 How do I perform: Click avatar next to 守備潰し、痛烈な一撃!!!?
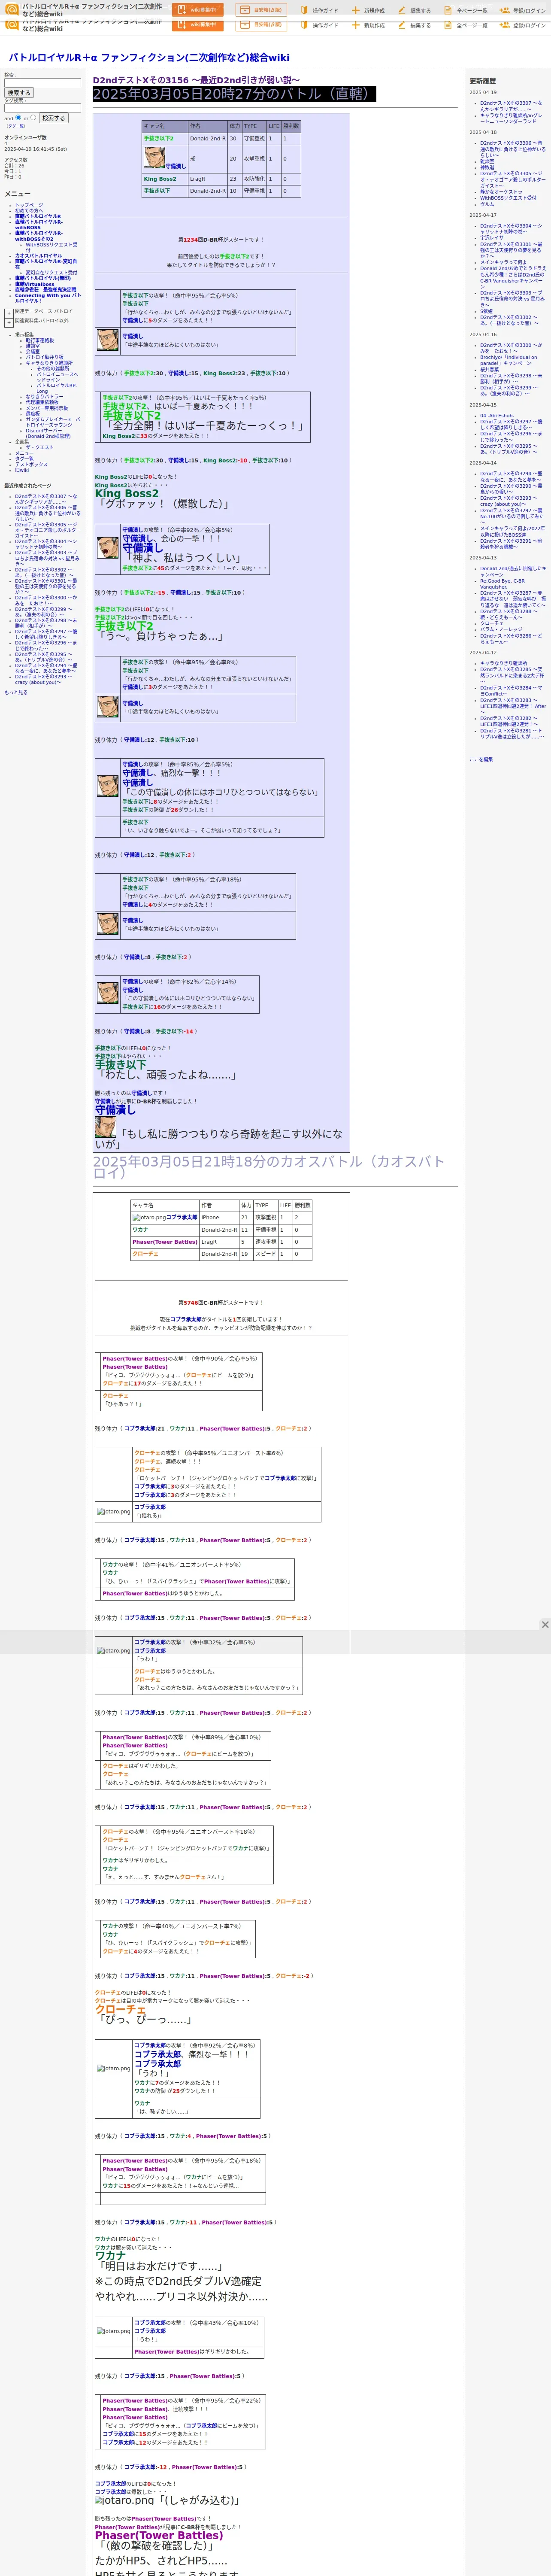(108, 786)
